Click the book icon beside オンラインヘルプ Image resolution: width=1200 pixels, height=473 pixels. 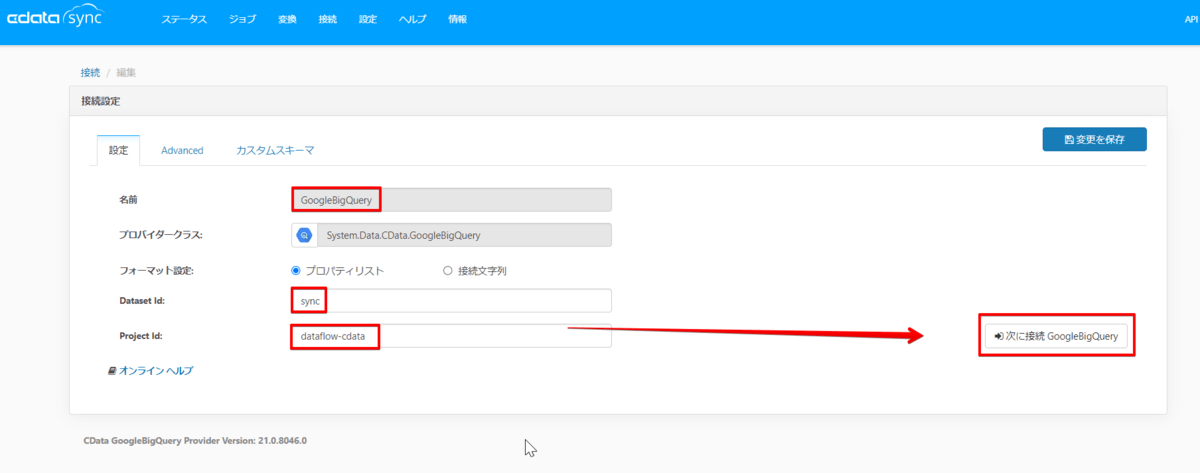tap(112, 371)
